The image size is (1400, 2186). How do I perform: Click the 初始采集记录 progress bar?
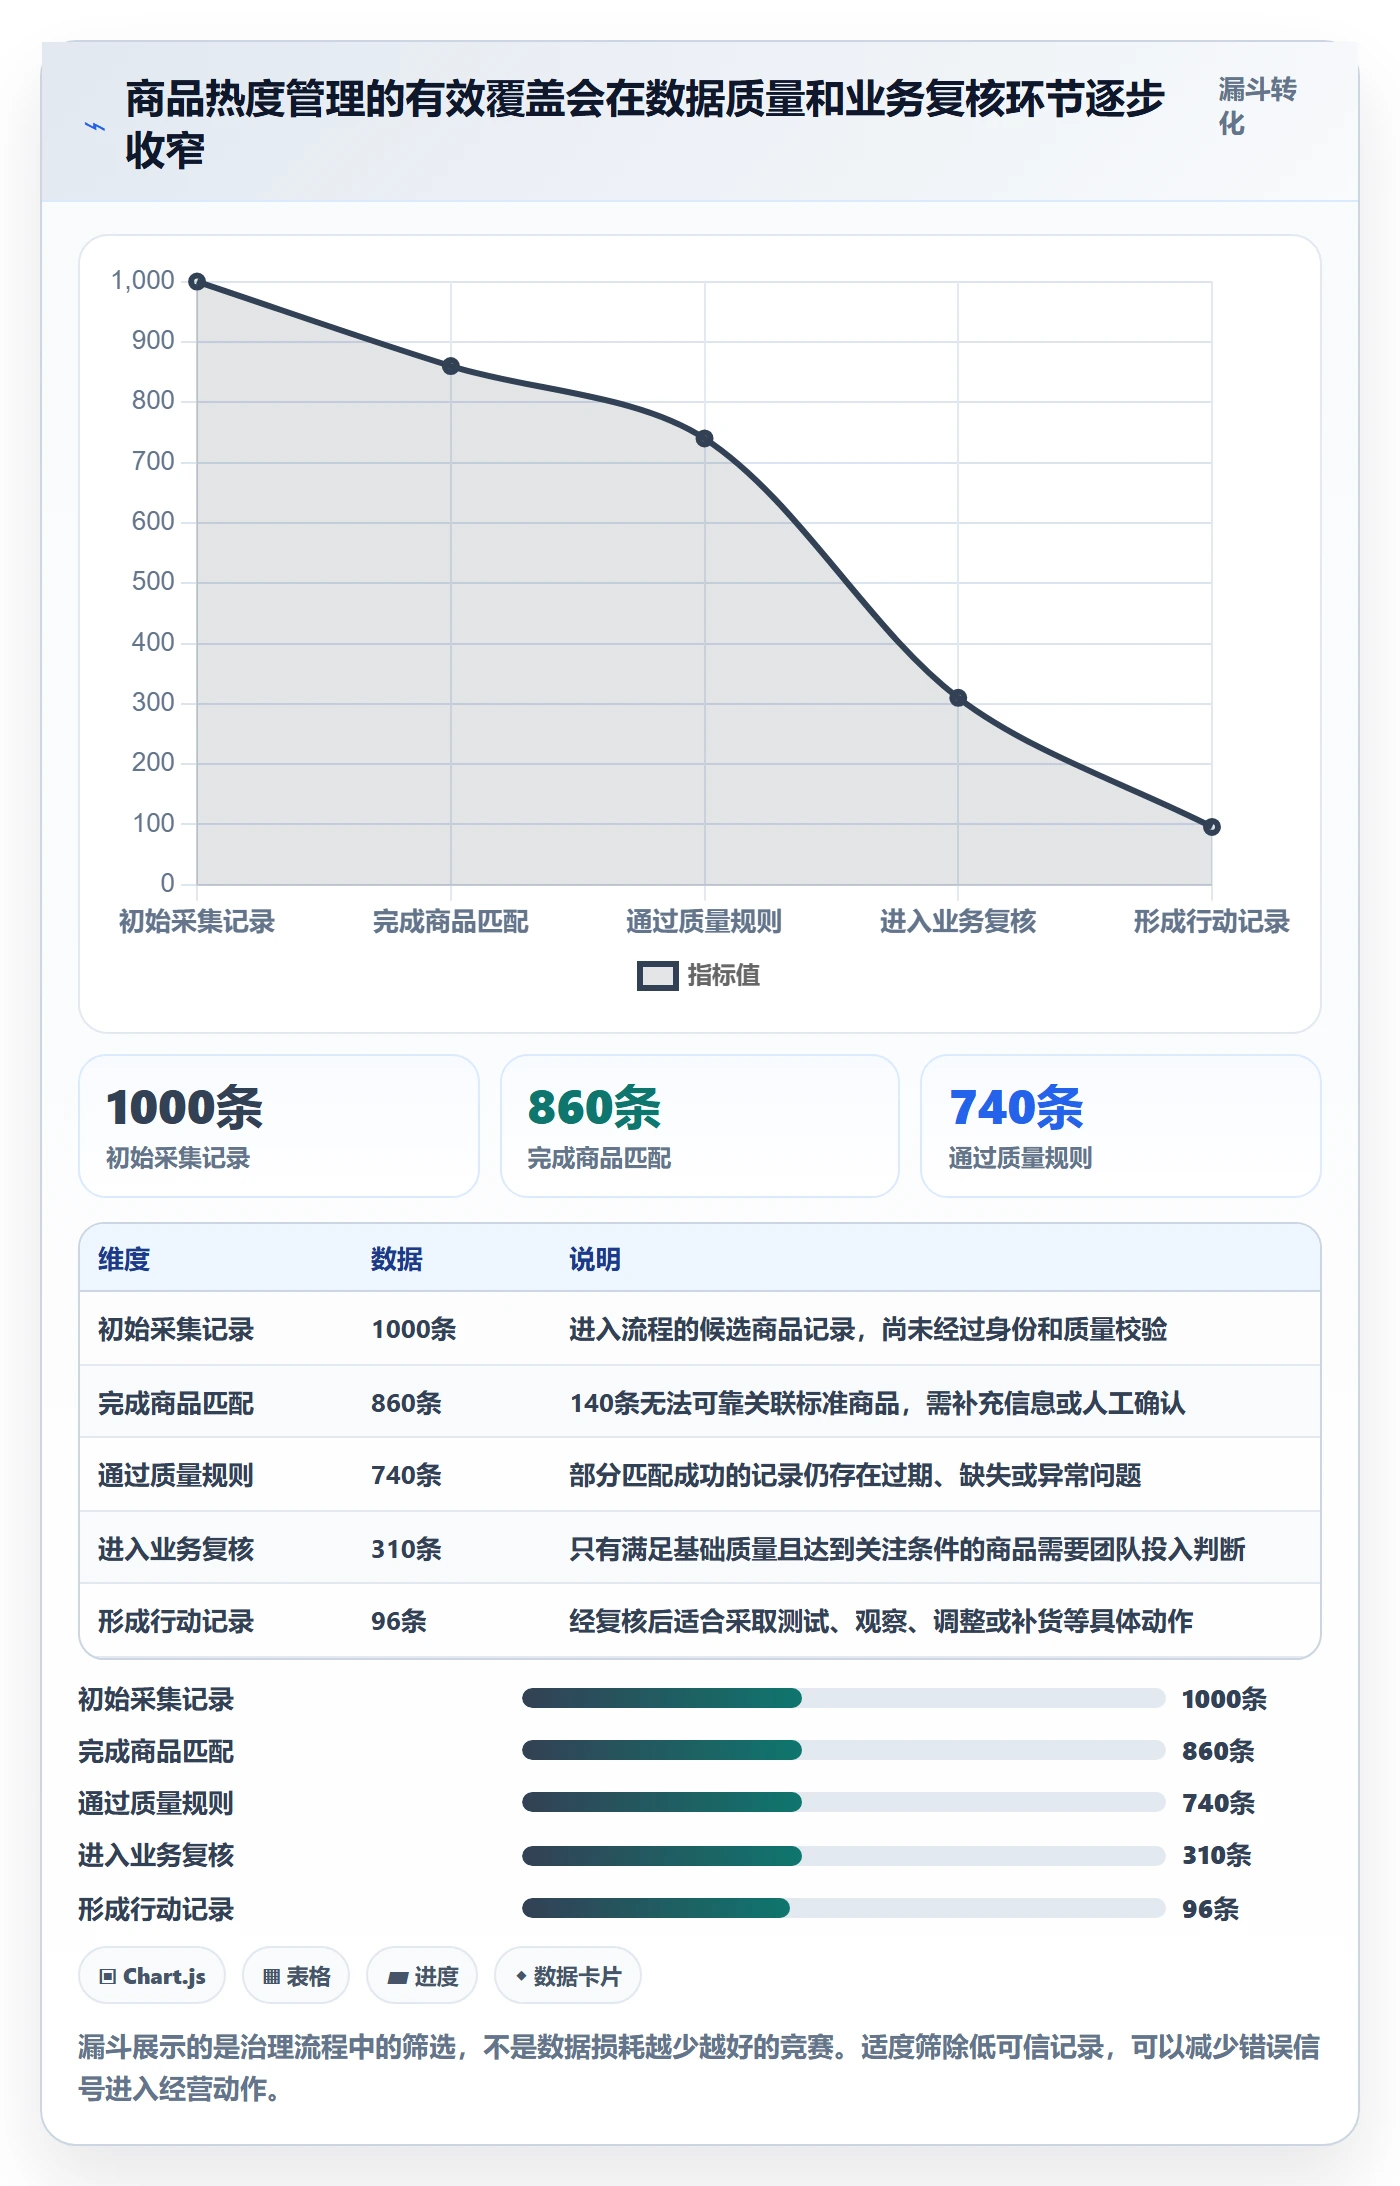click(843, 1698)
